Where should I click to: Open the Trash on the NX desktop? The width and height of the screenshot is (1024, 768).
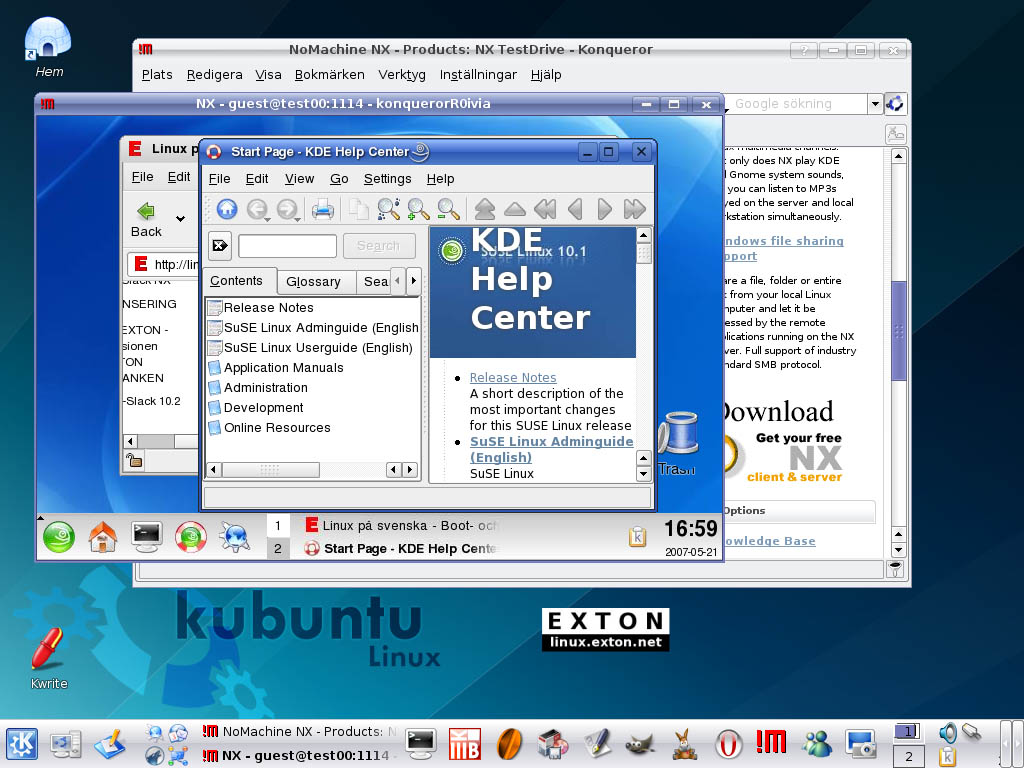[x=681, y=433]
